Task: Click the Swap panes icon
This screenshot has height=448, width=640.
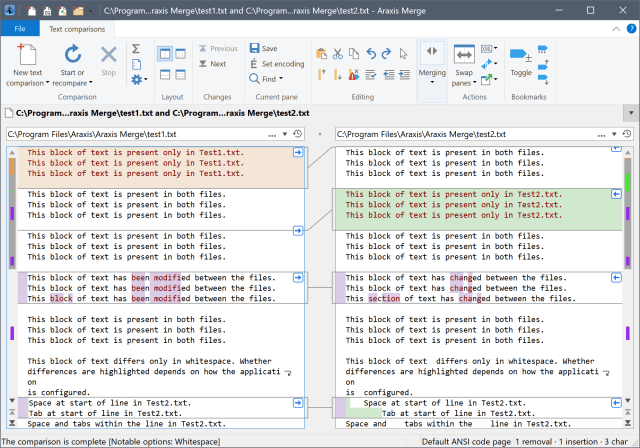Action: (x=464, y=55)
